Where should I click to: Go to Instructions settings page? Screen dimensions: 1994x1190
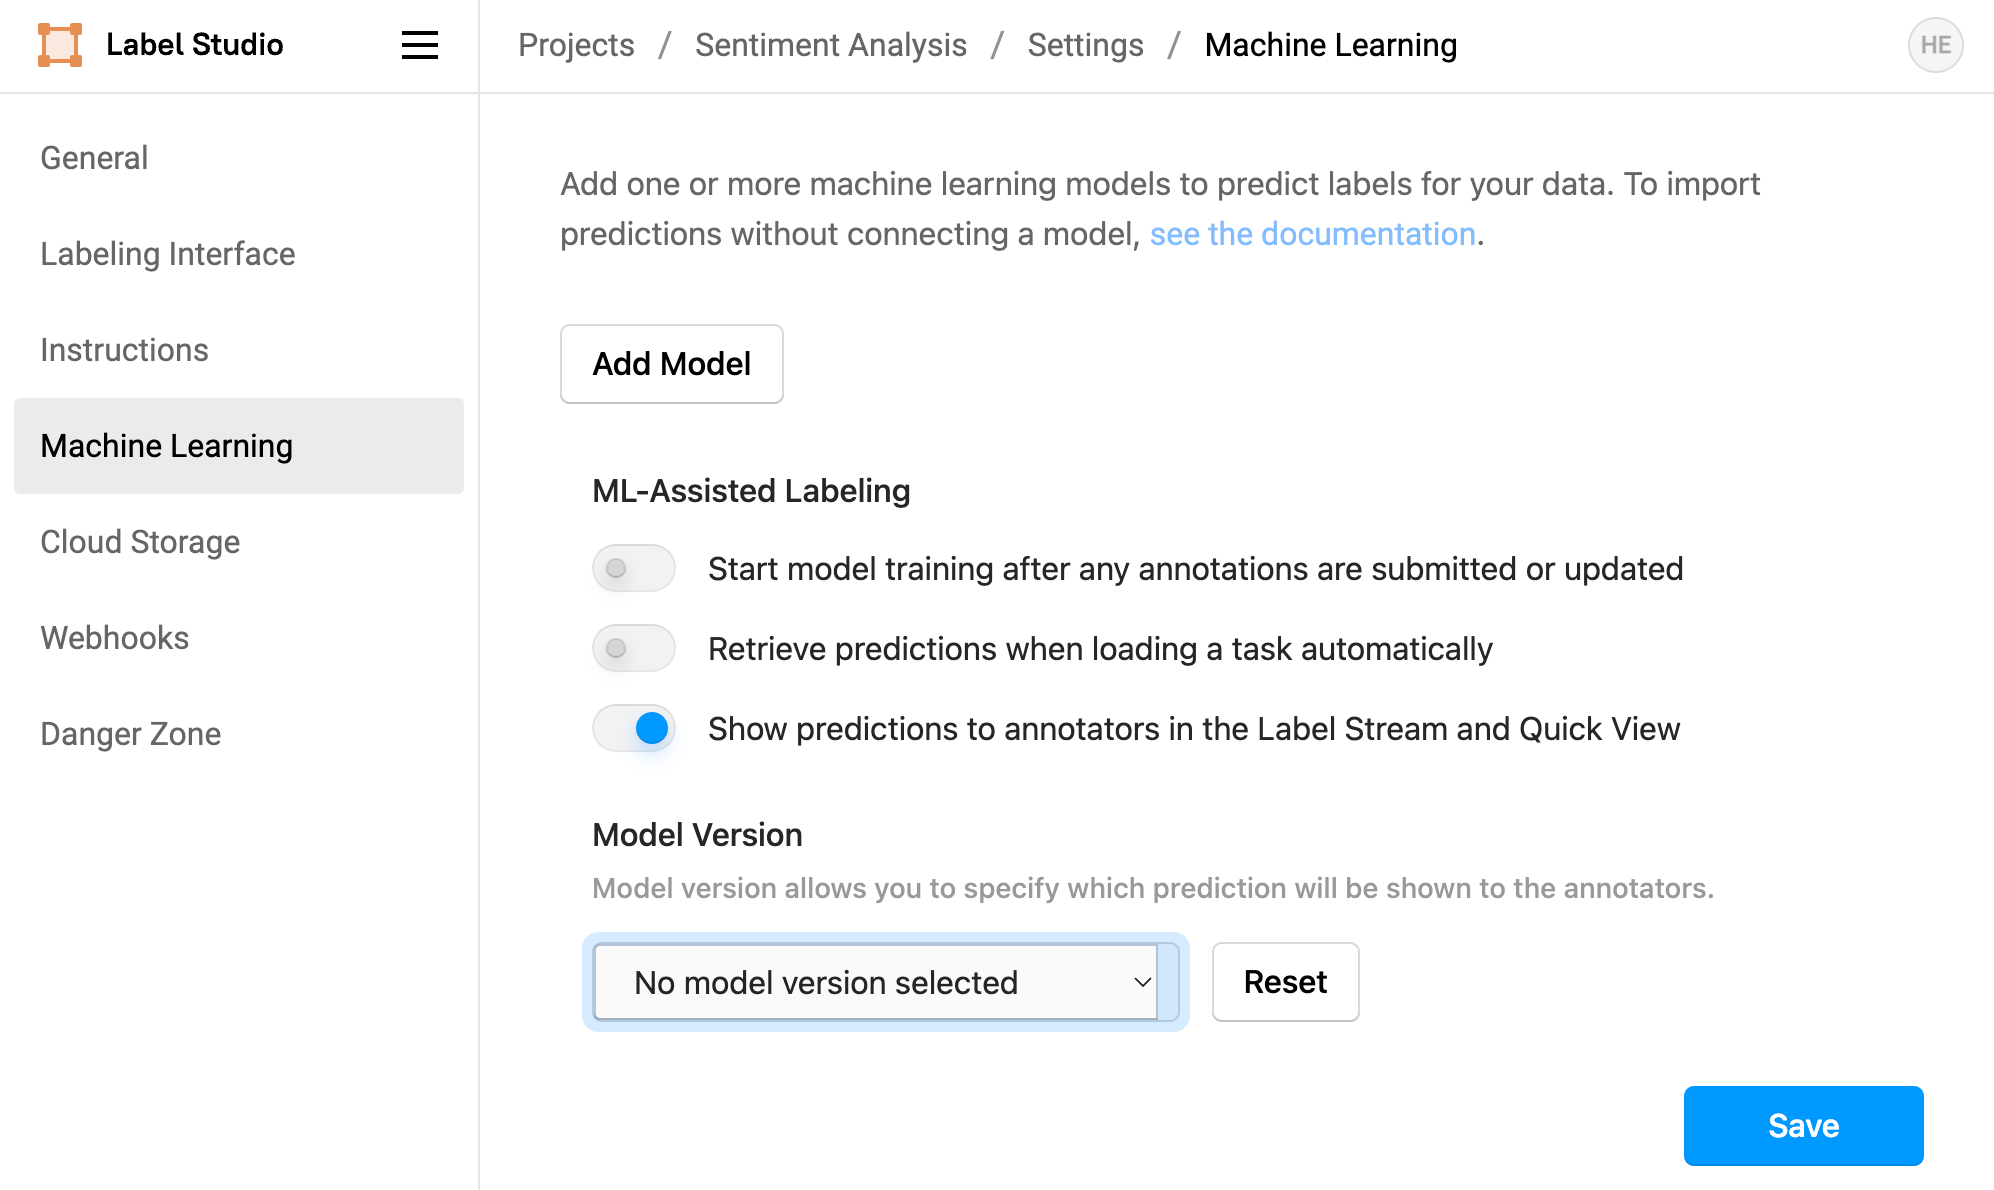124,350
